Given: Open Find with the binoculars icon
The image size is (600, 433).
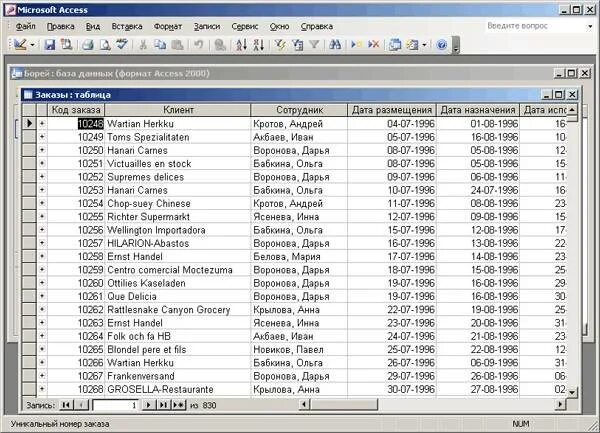Looking at the screenshot, I should click(335, 45).
